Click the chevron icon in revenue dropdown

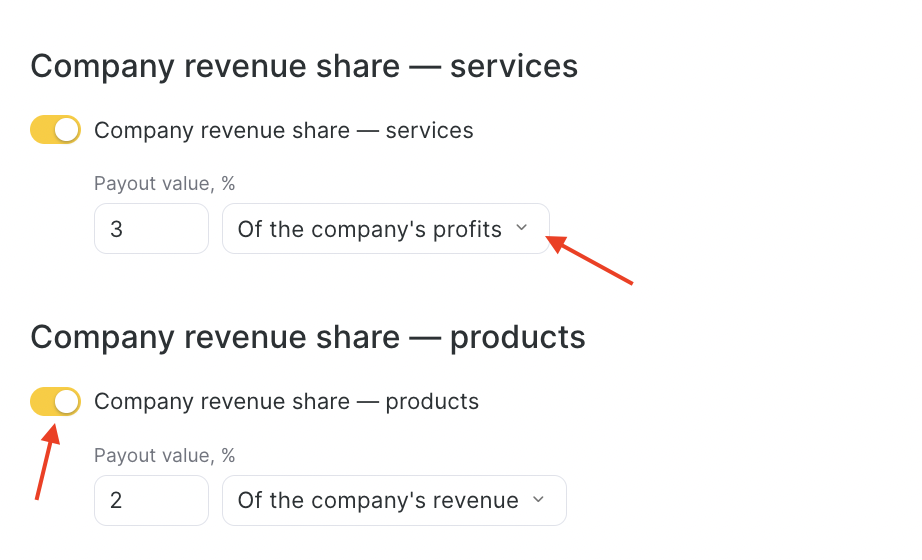point(538,500)
